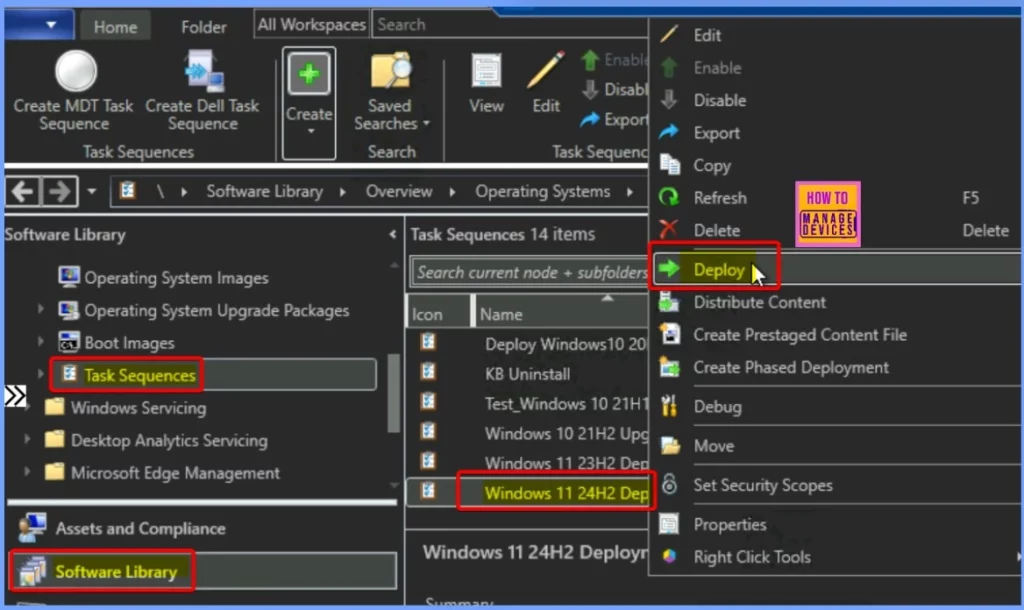
Task: Click the Deploy green arrow icon
Action: 669,268
